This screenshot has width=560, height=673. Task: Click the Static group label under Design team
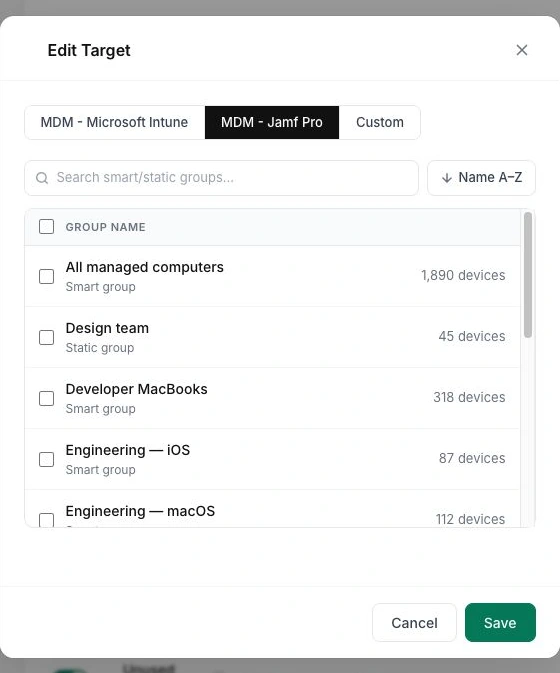[x=100, y=348]
